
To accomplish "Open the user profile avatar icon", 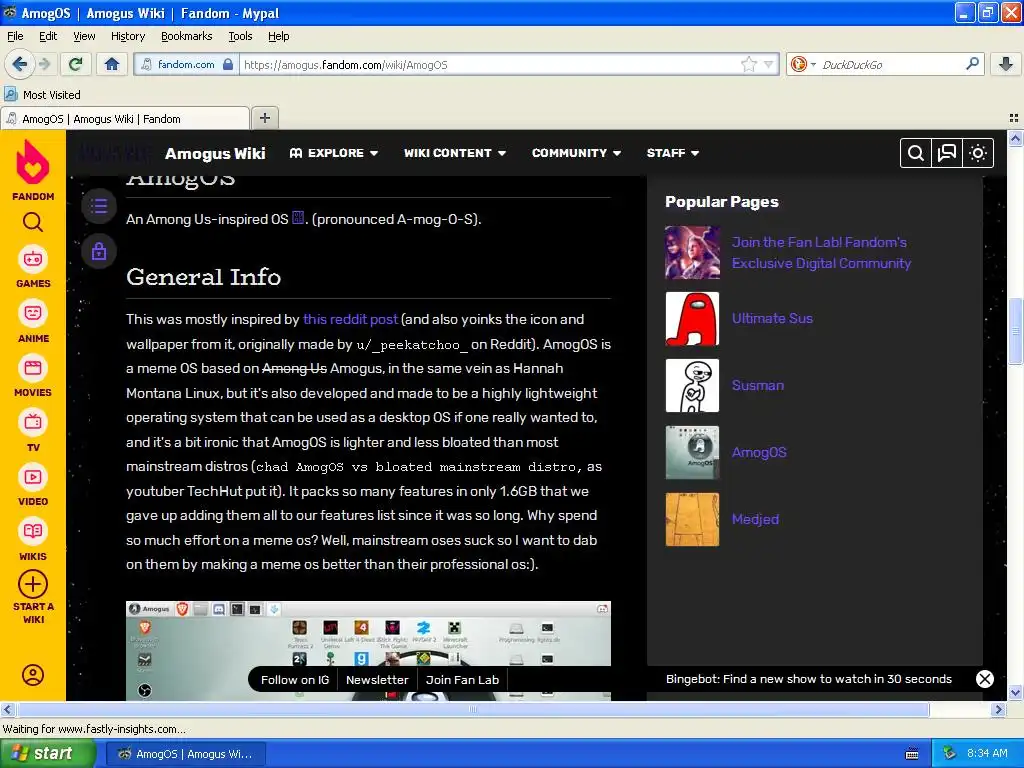I will [33, 675].
